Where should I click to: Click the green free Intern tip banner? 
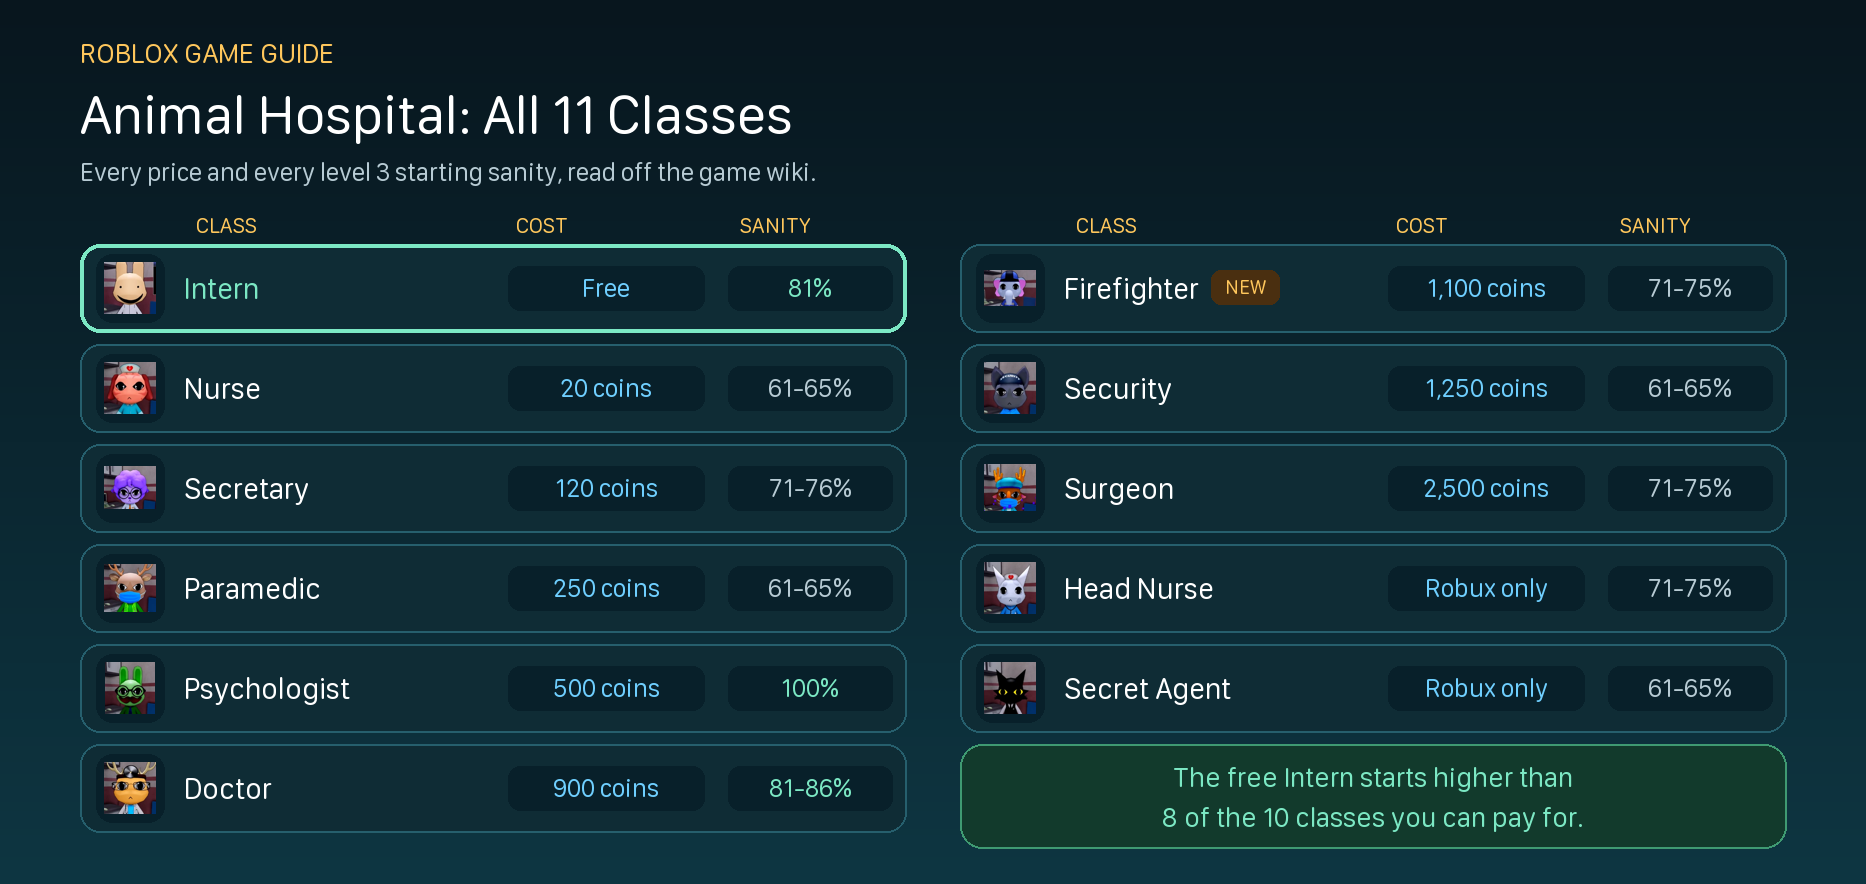(1373, 797)
